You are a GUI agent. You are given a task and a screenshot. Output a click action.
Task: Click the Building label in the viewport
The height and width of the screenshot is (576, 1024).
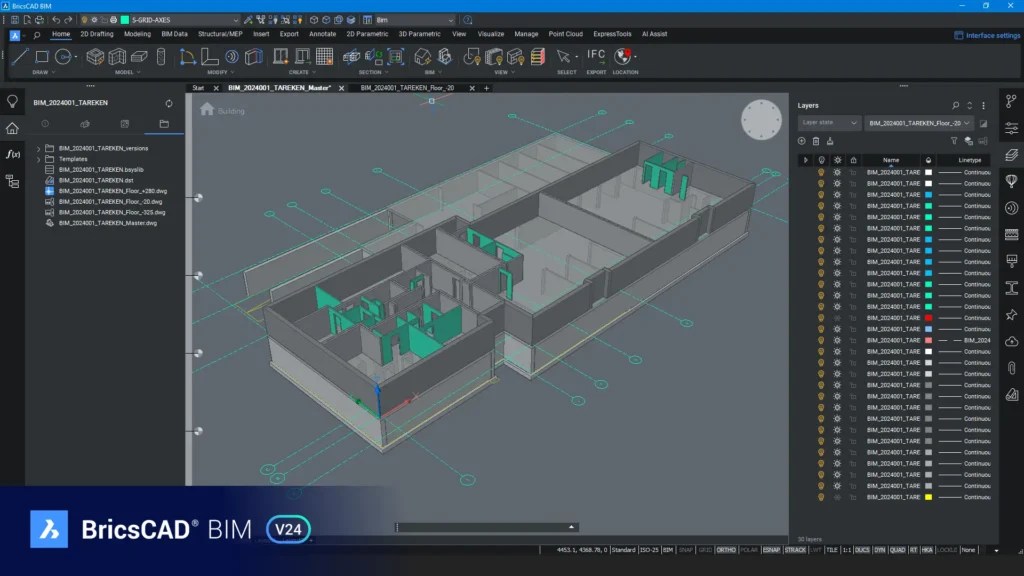231,111
